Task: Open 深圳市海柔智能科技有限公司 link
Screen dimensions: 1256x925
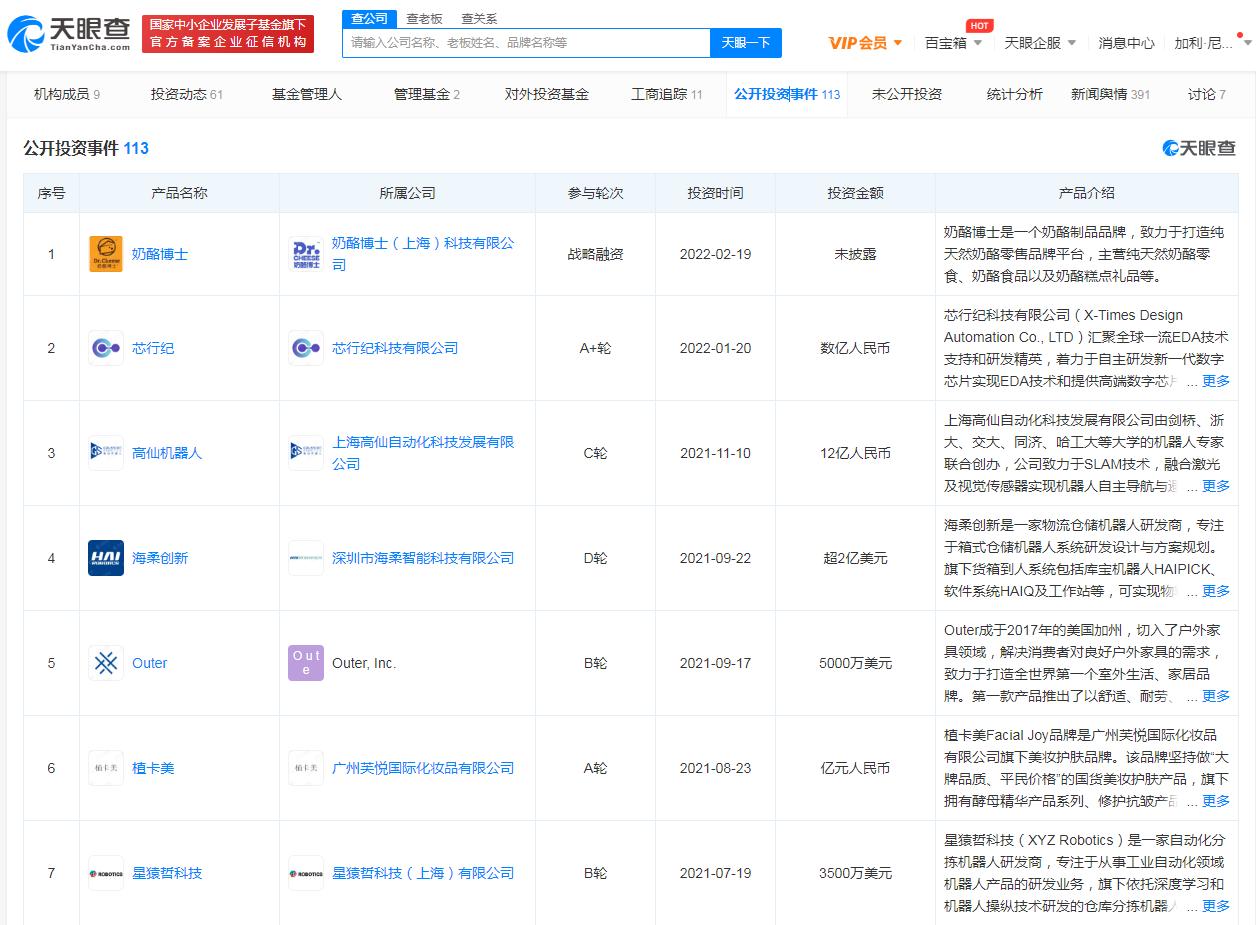Action: pyautogui.click(x=423, y=558)
